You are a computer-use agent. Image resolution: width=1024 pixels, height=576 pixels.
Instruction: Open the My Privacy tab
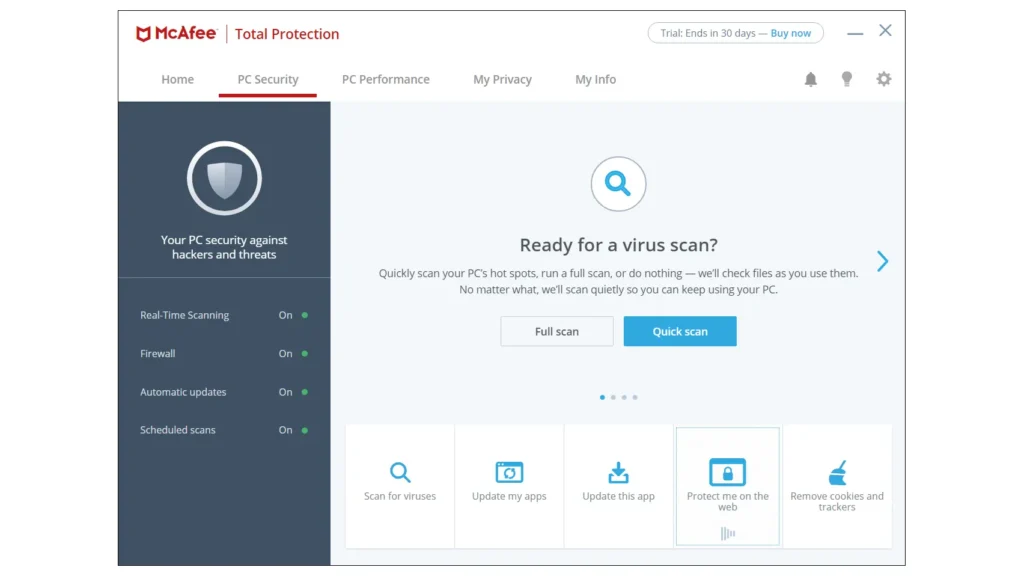pyautogui.click(x=502, y=79)
